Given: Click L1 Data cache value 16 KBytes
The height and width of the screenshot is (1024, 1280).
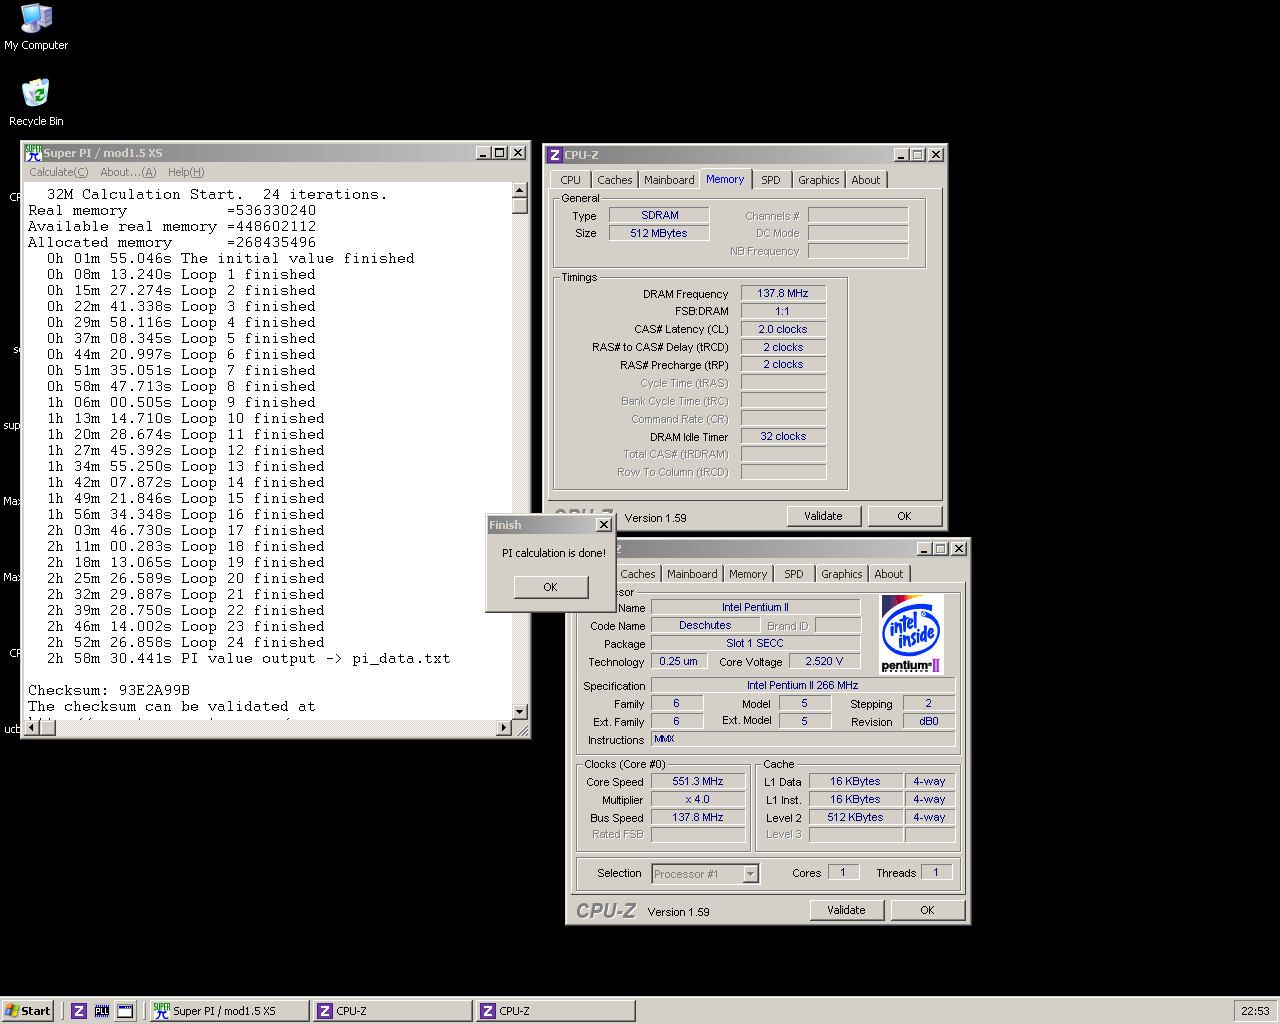Looking at the screenshot, I should [x=856, y=781].
